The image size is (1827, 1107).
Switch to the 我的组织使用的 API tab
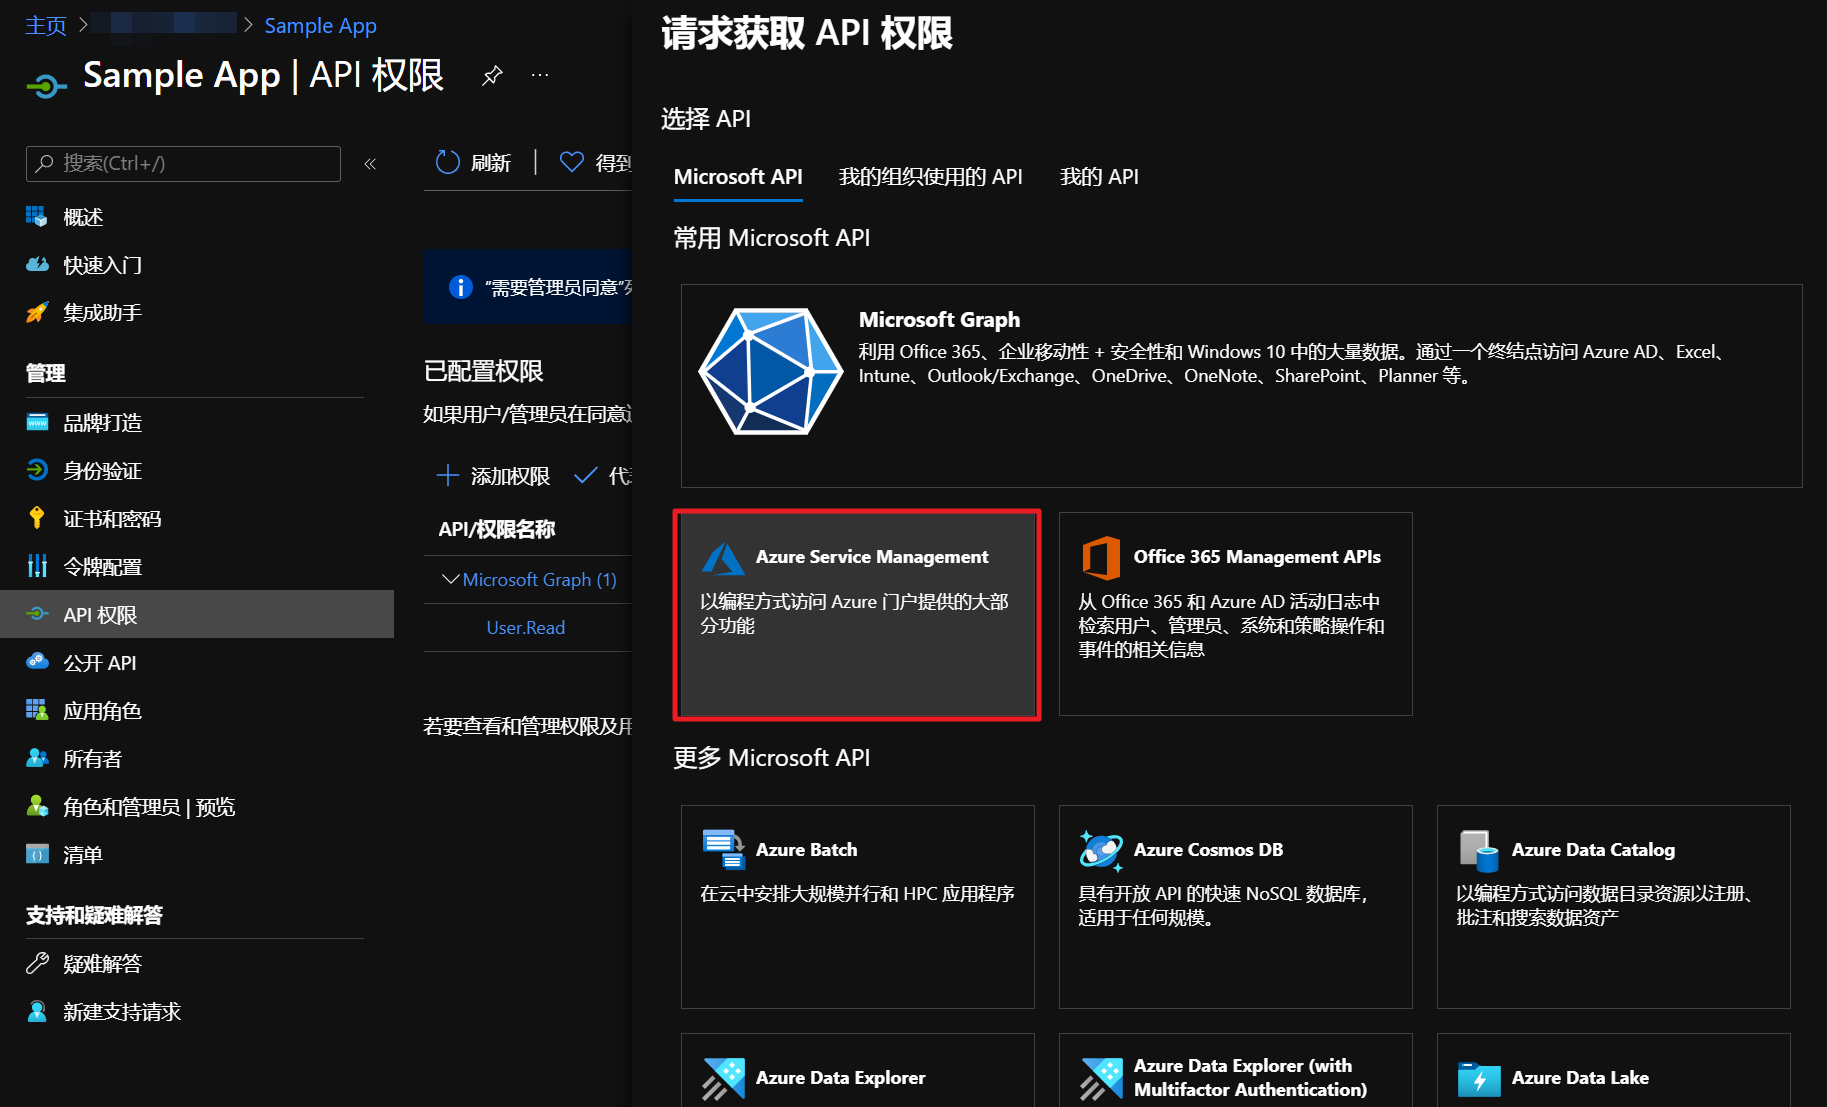[x=930, y=177]
